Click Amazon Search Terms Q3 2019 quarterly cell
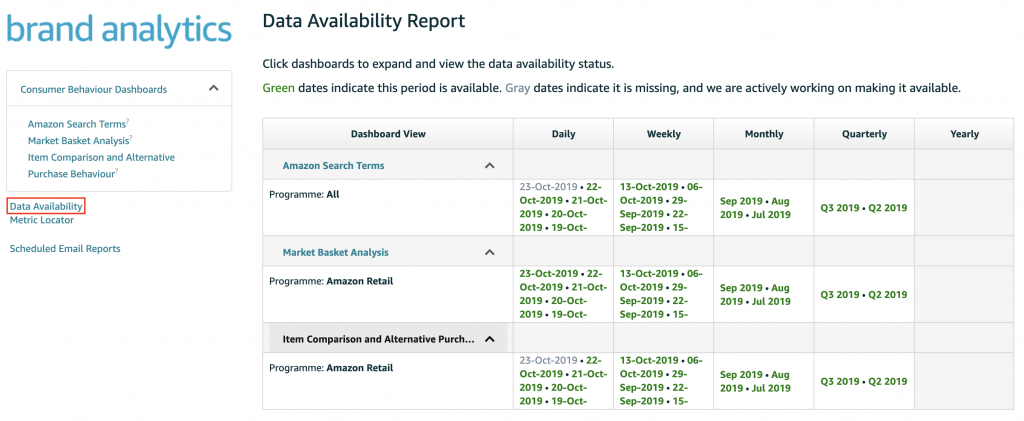This screenshot has height=421, width=1024. pos(864,208)
